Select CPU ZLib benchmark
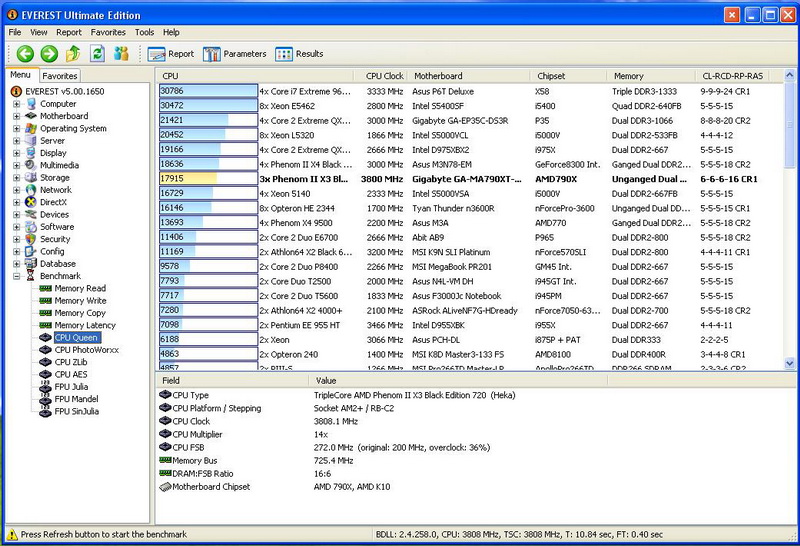Viewport: 800px width, 546px height. click(70, 362)
